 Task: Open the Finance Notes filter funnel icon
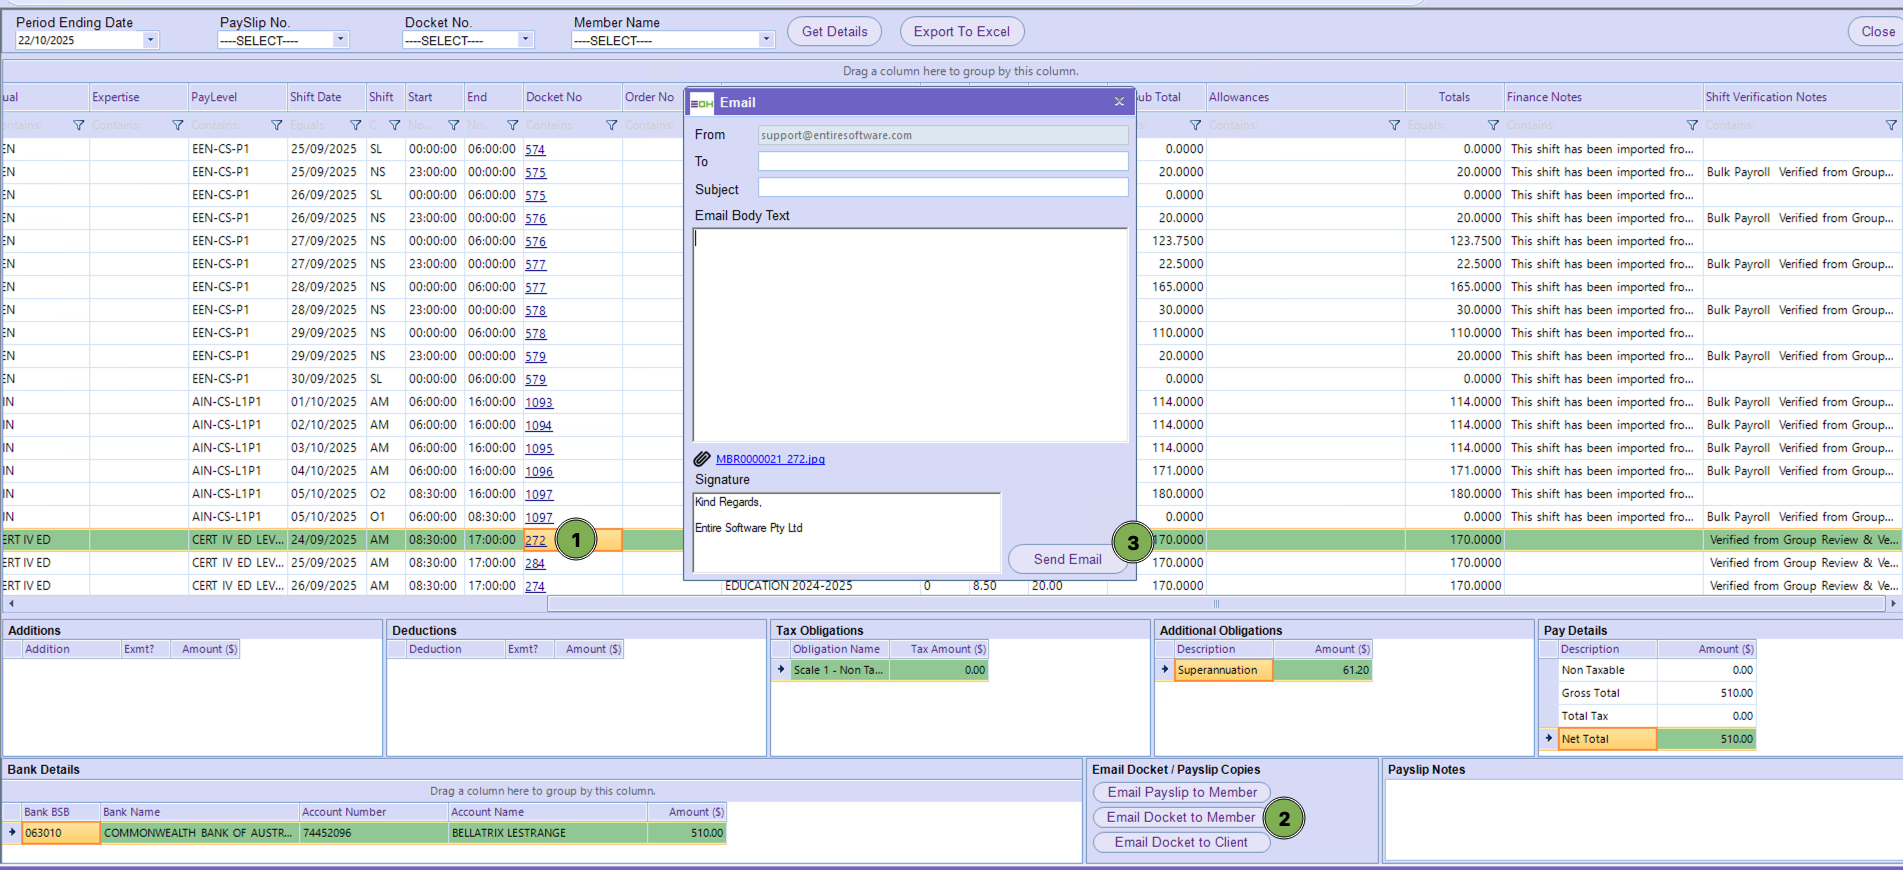(x=1692, y=125)
